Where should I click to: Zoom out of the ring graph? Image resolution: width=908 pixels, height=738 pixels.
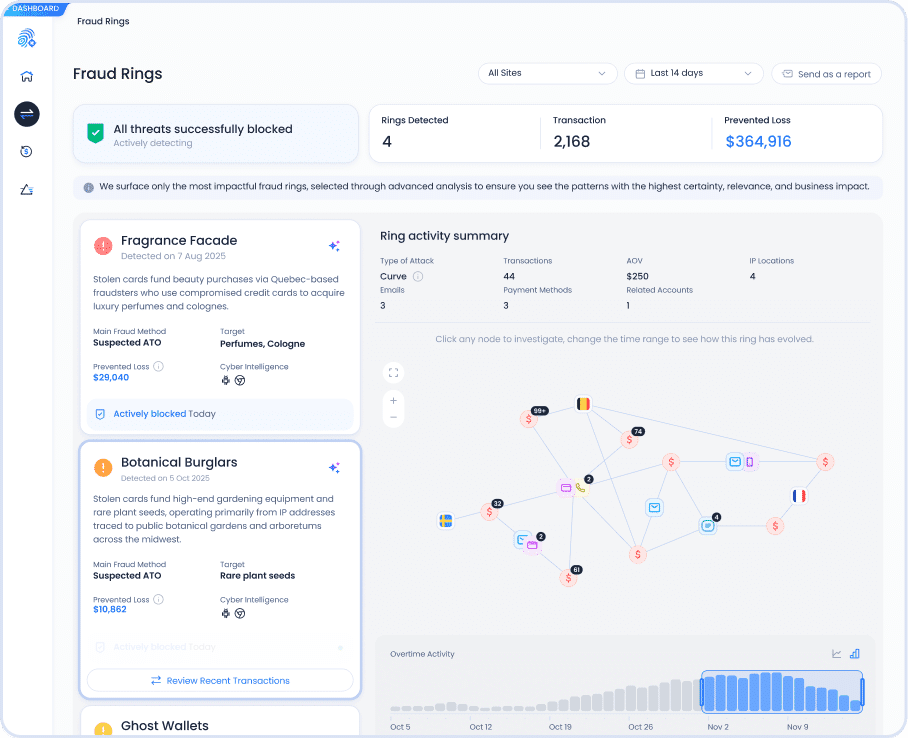click(x=394, y=418)
